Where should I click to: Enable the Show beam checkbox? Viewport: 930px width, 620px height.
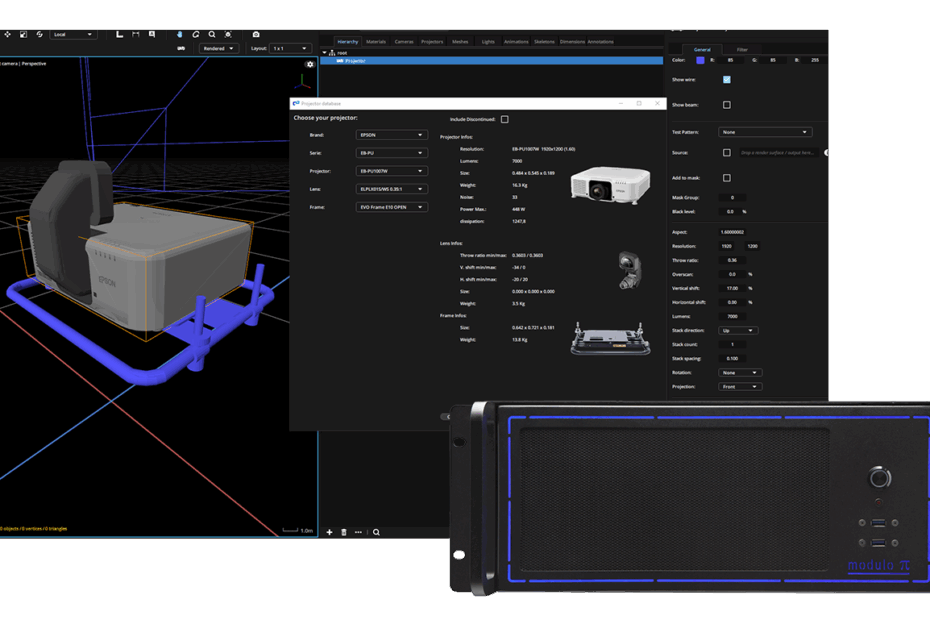tap(727, 105)
